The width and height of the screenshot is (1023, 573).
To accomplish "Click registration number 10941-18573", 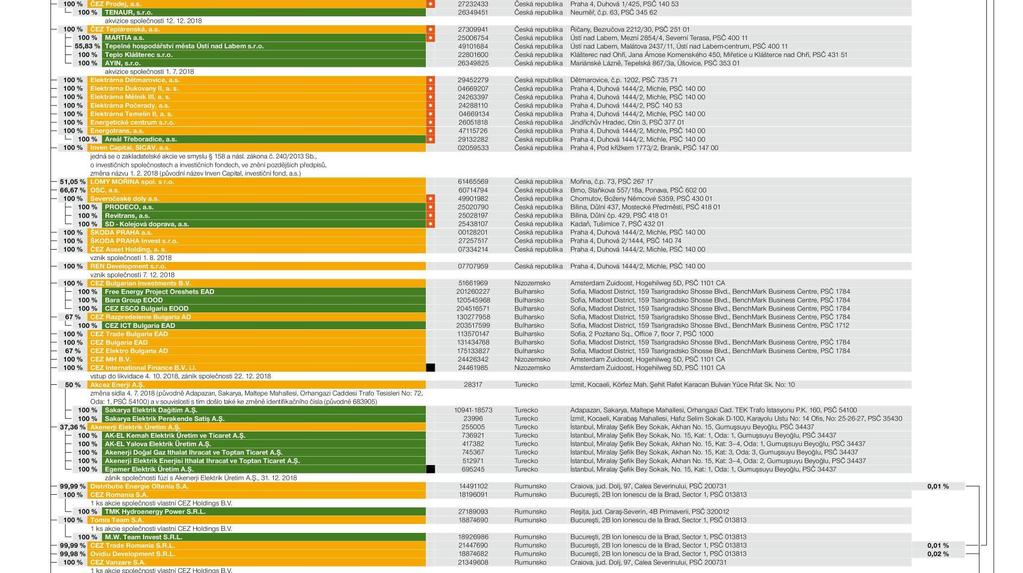I will pos(473,410).
